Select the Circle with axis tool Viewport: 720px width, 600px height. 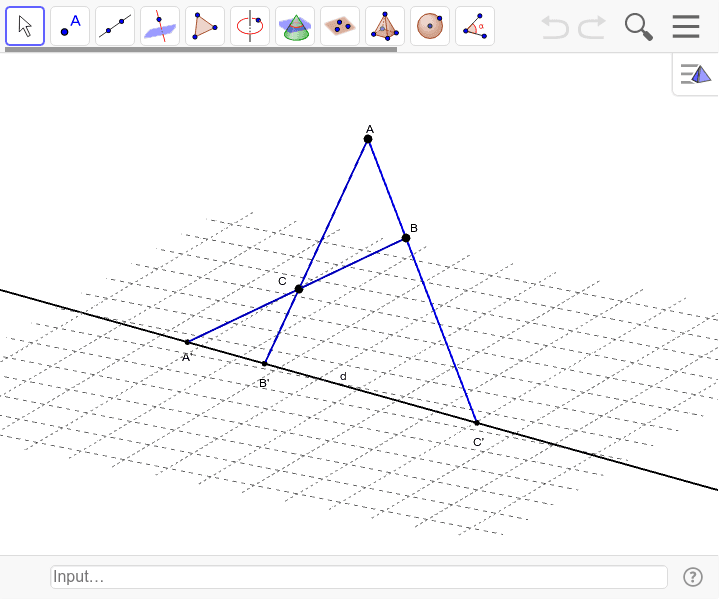[250, 26]
